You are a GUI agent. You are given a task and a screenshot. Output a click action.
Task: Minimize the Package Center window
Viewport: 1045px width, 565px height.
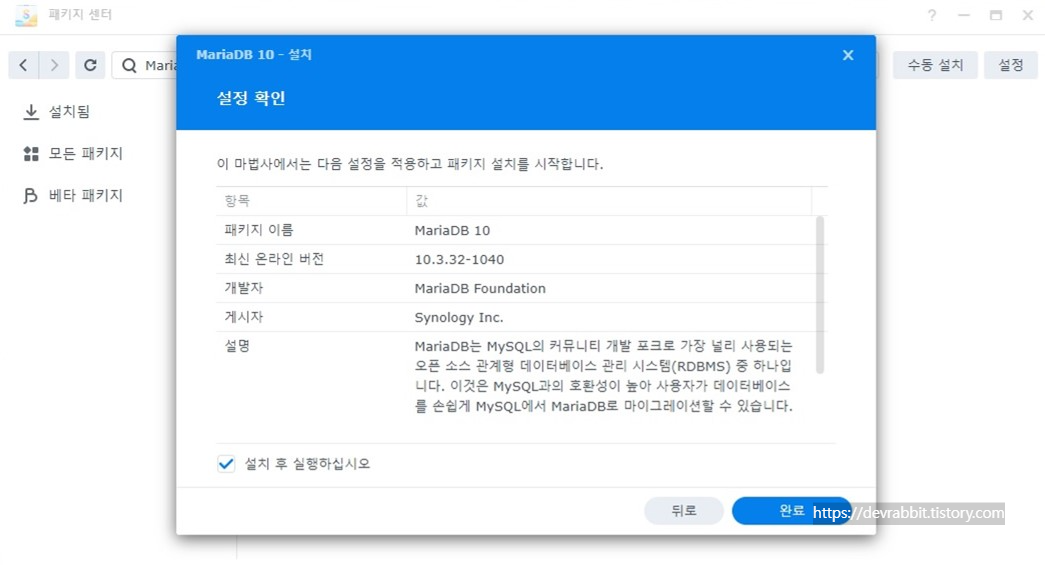964,15
